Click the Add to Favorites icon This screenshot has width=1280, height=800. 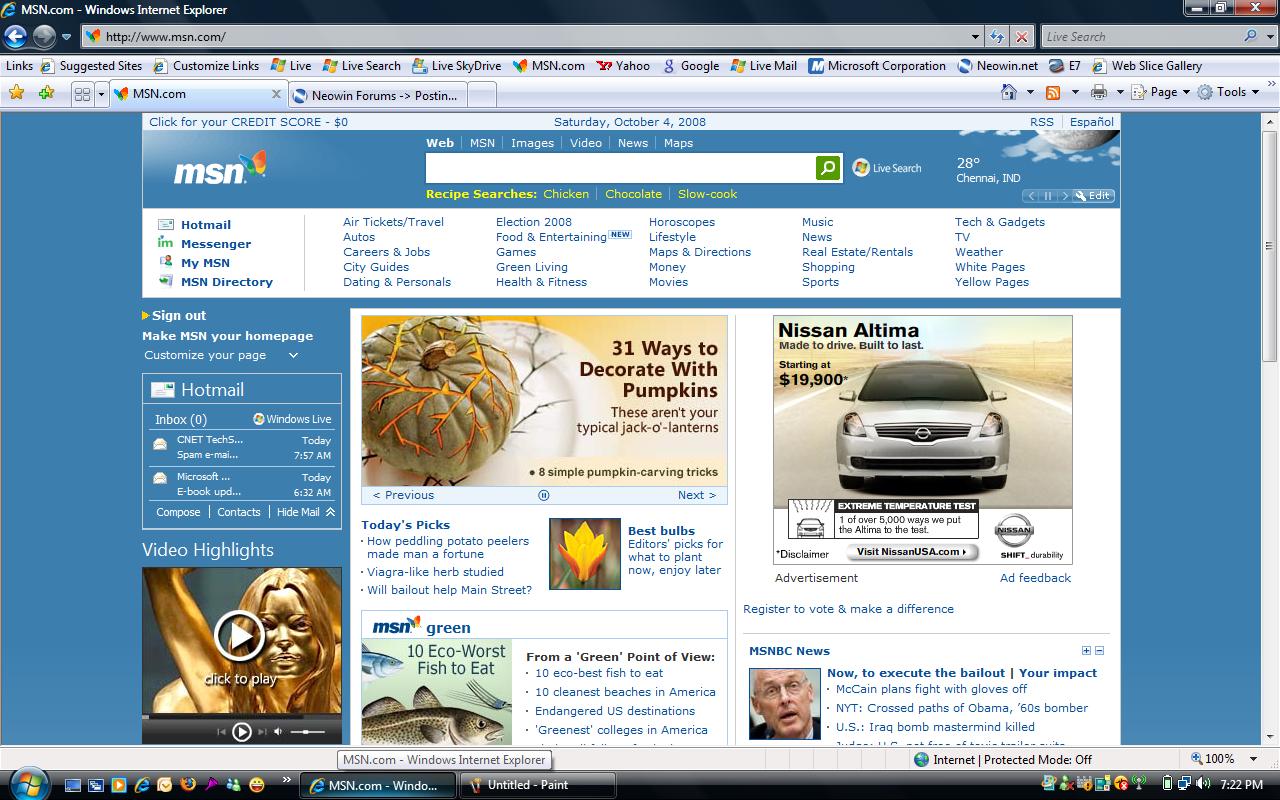46,93
